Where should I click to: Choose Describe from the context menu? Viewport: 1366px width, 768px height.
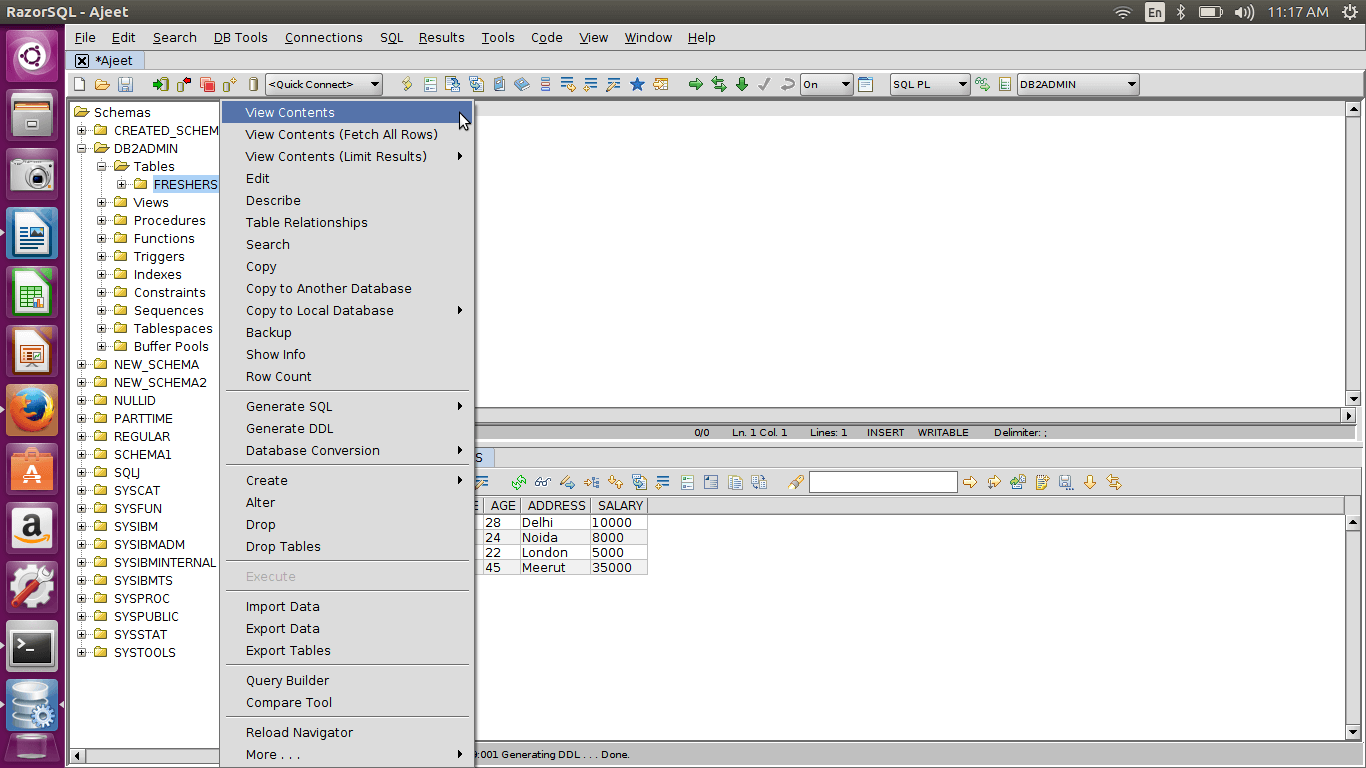(x=346, y=200)
